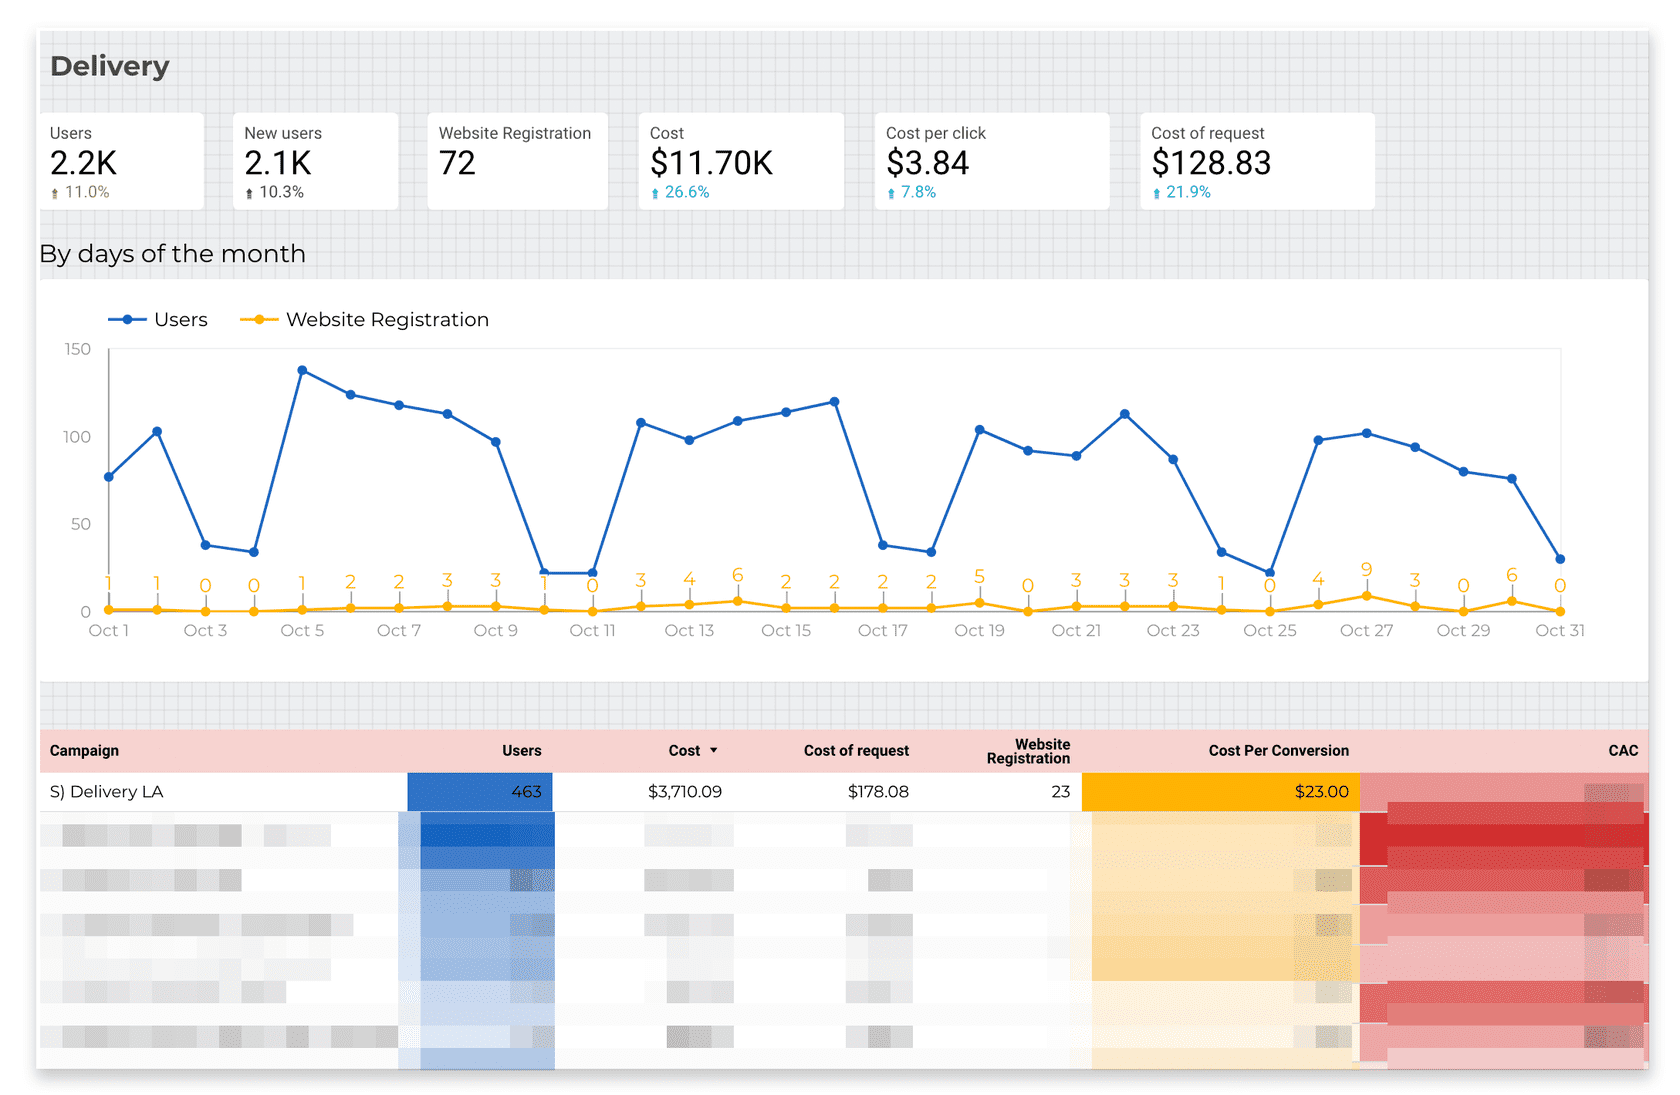The image size is (1680, 1095).
Task: Click the Users peak data point on Oct 5
Action: (302, 370)
